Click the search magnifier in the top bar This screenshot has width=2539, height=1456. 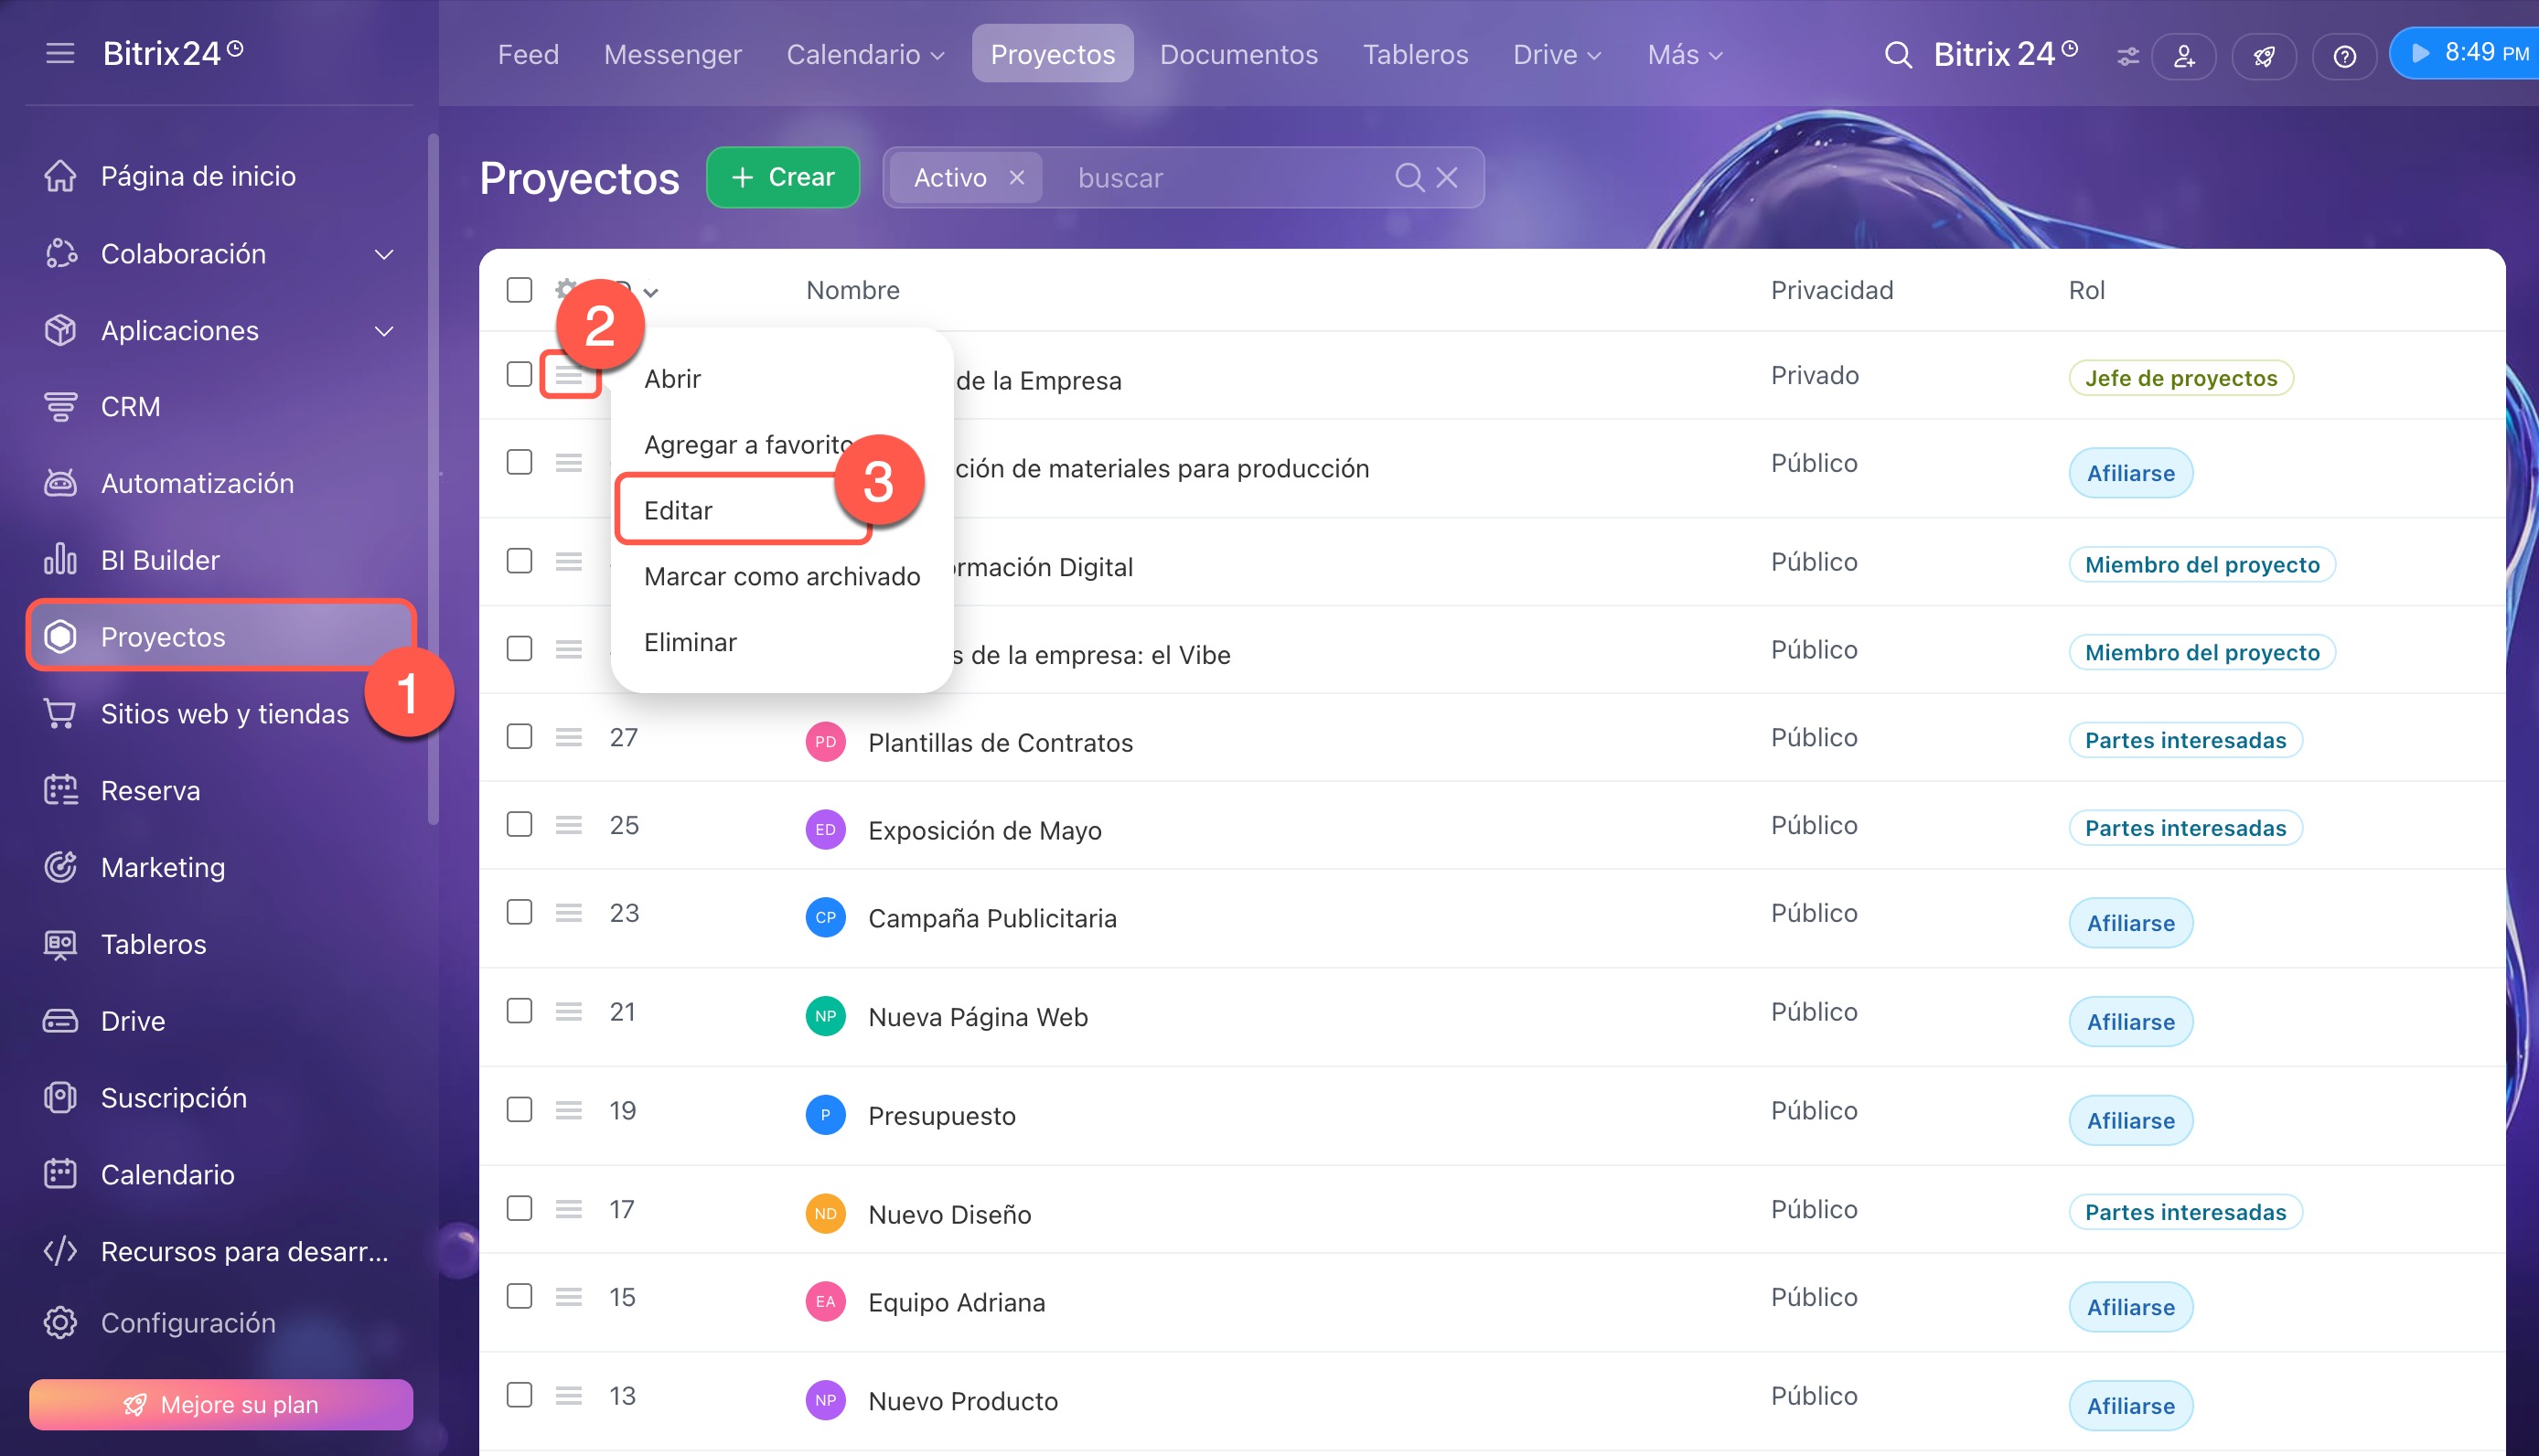click(x=1897, y=54)
